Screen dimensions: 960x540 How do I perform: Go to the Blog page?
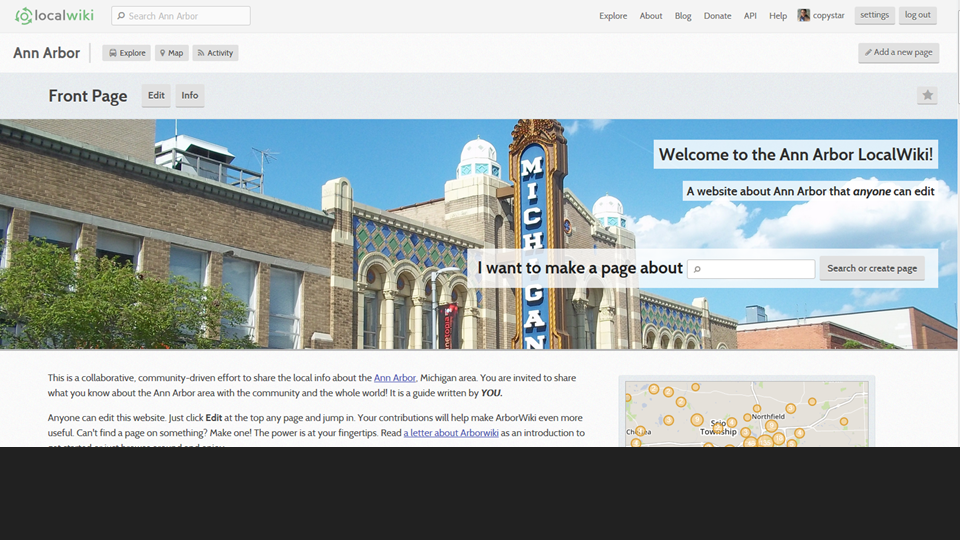(683, 16)
